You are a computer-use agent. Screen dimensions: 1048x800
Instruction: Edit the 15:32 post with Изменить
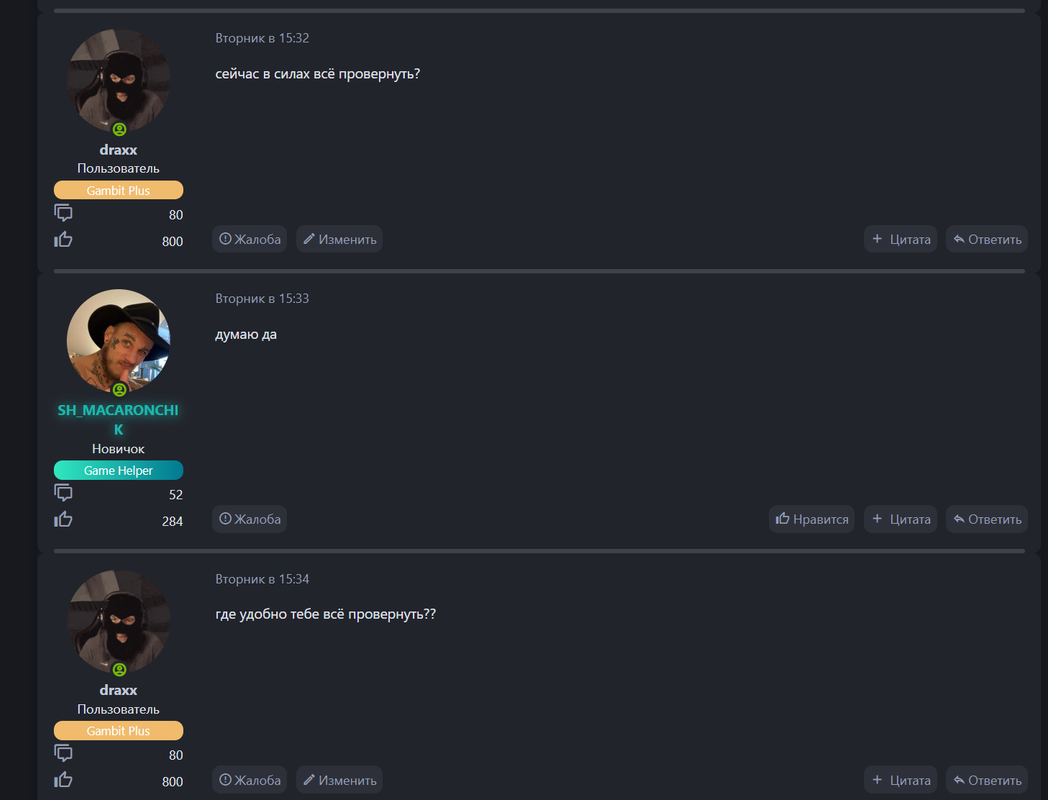(x=340, y=239)
